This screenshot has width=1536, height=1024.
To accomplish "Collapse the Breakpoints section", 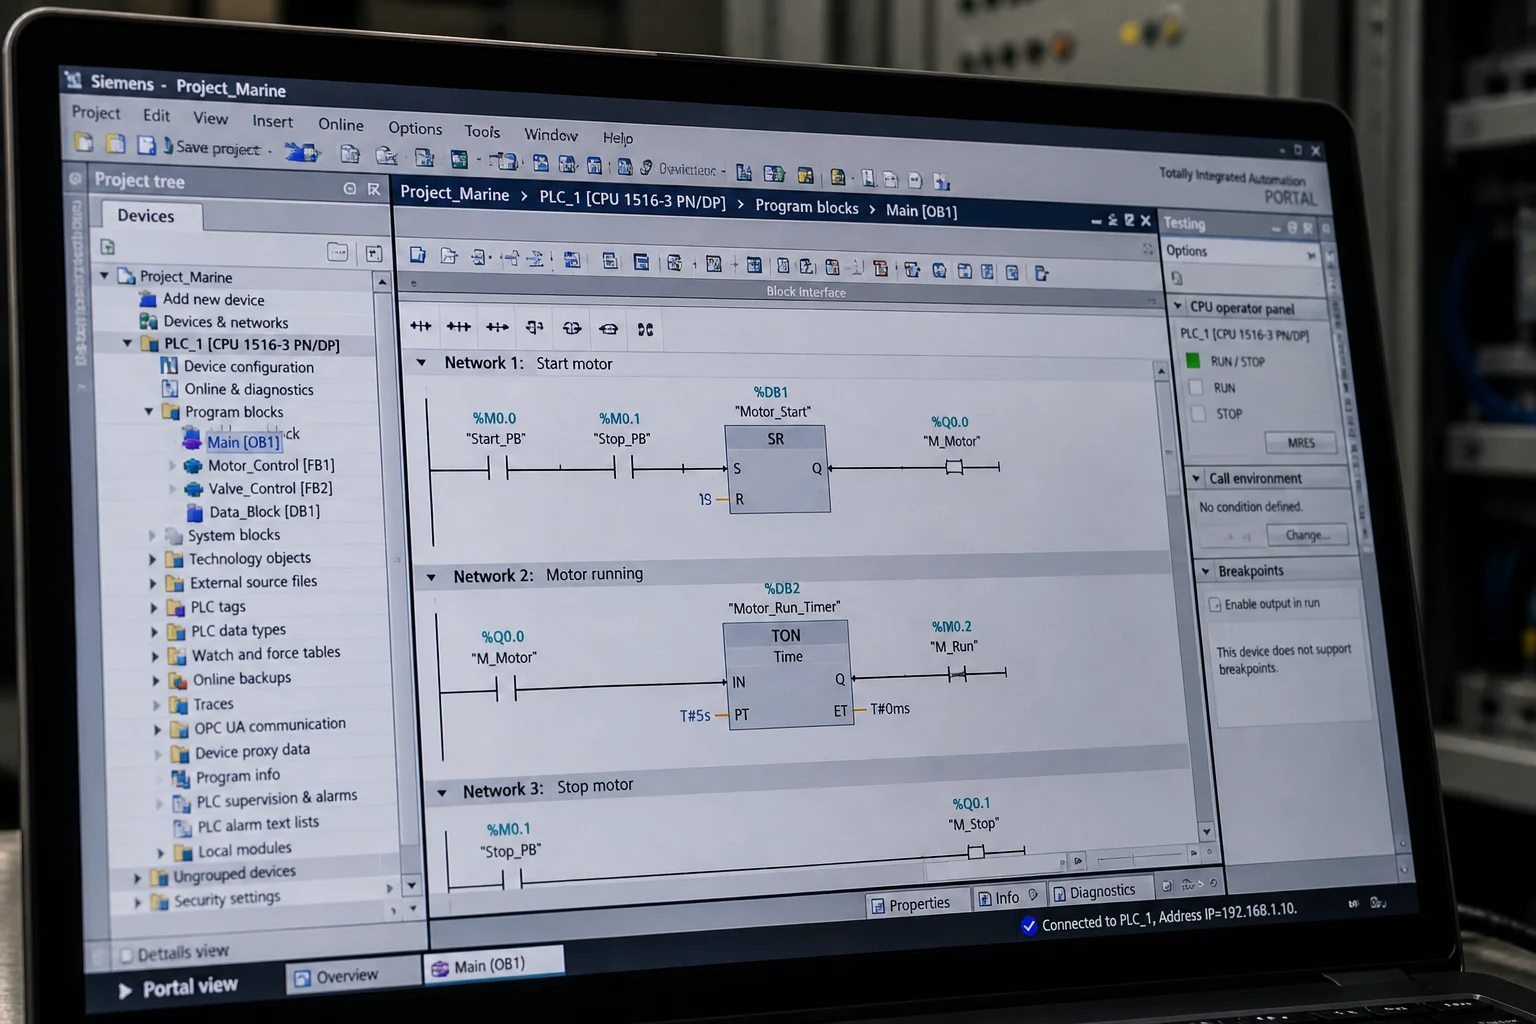I will 1205,570.
